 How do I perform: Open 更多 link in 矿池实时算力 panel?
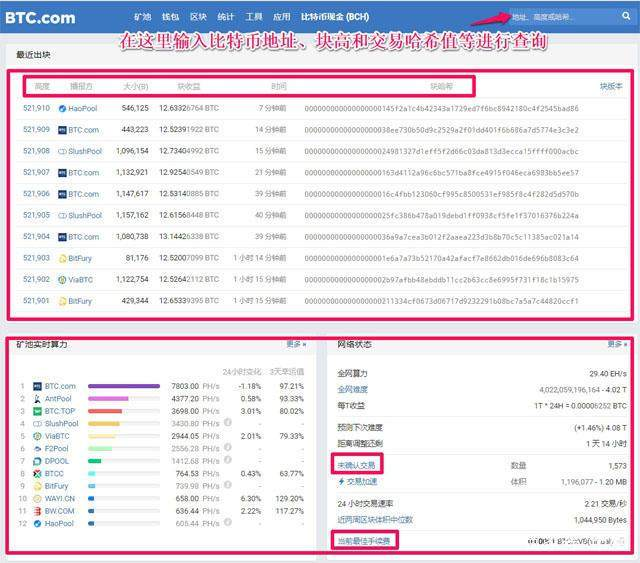point(296,344)
